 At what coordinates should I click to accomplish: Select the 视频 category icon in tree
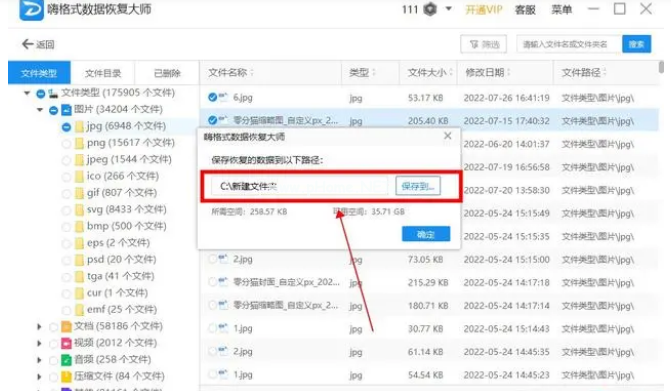(66, 343)
